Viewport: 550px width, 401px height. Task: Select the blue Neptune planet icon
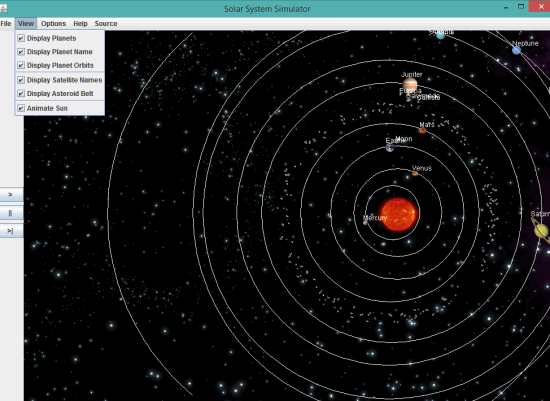(516, 51)
